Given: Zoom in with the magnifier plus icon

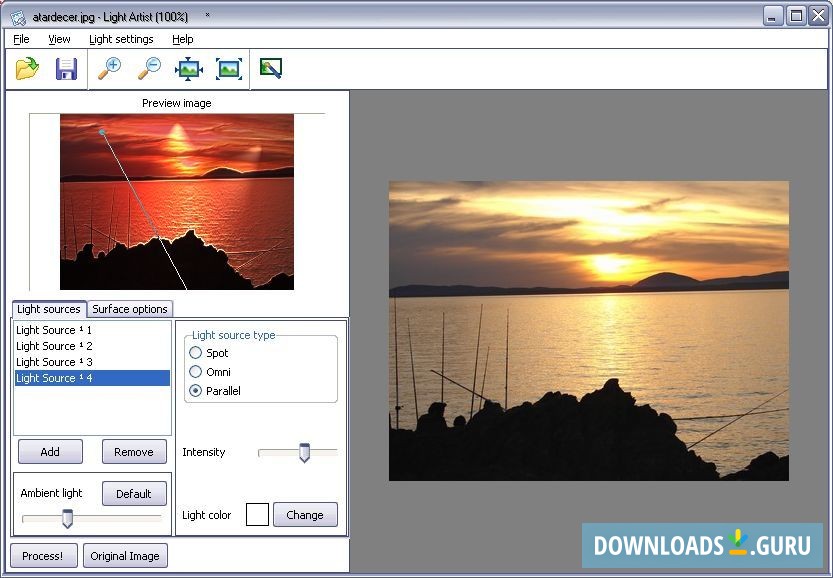Looking at the screenshot, I should point(110,69).
